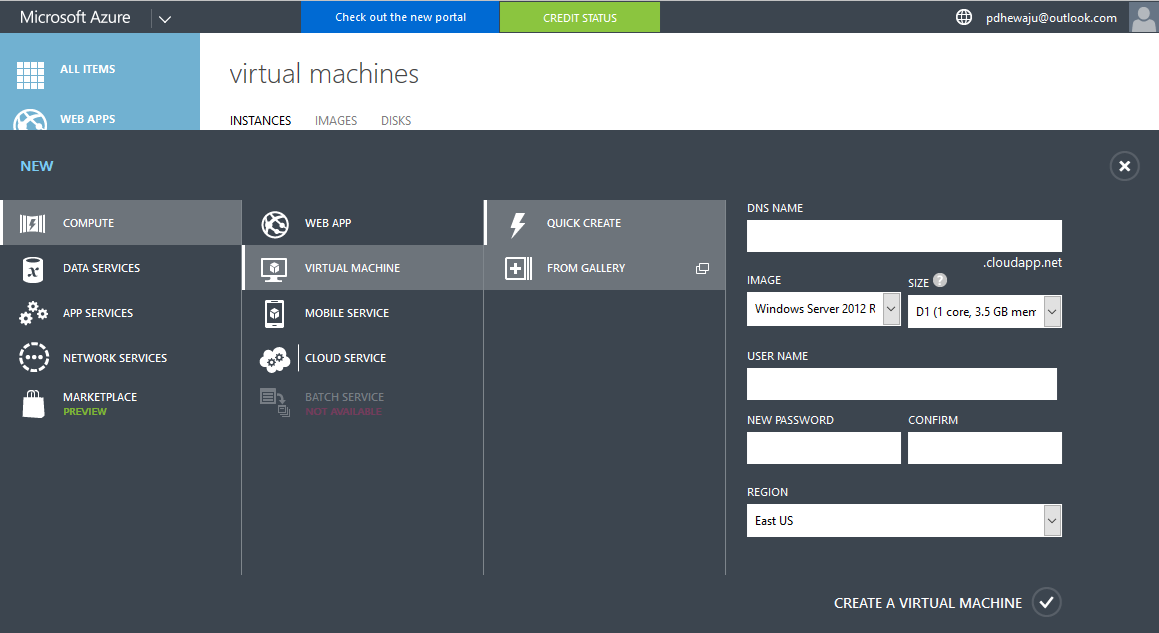Select the Data Services database icon

(x=32, y=268)
